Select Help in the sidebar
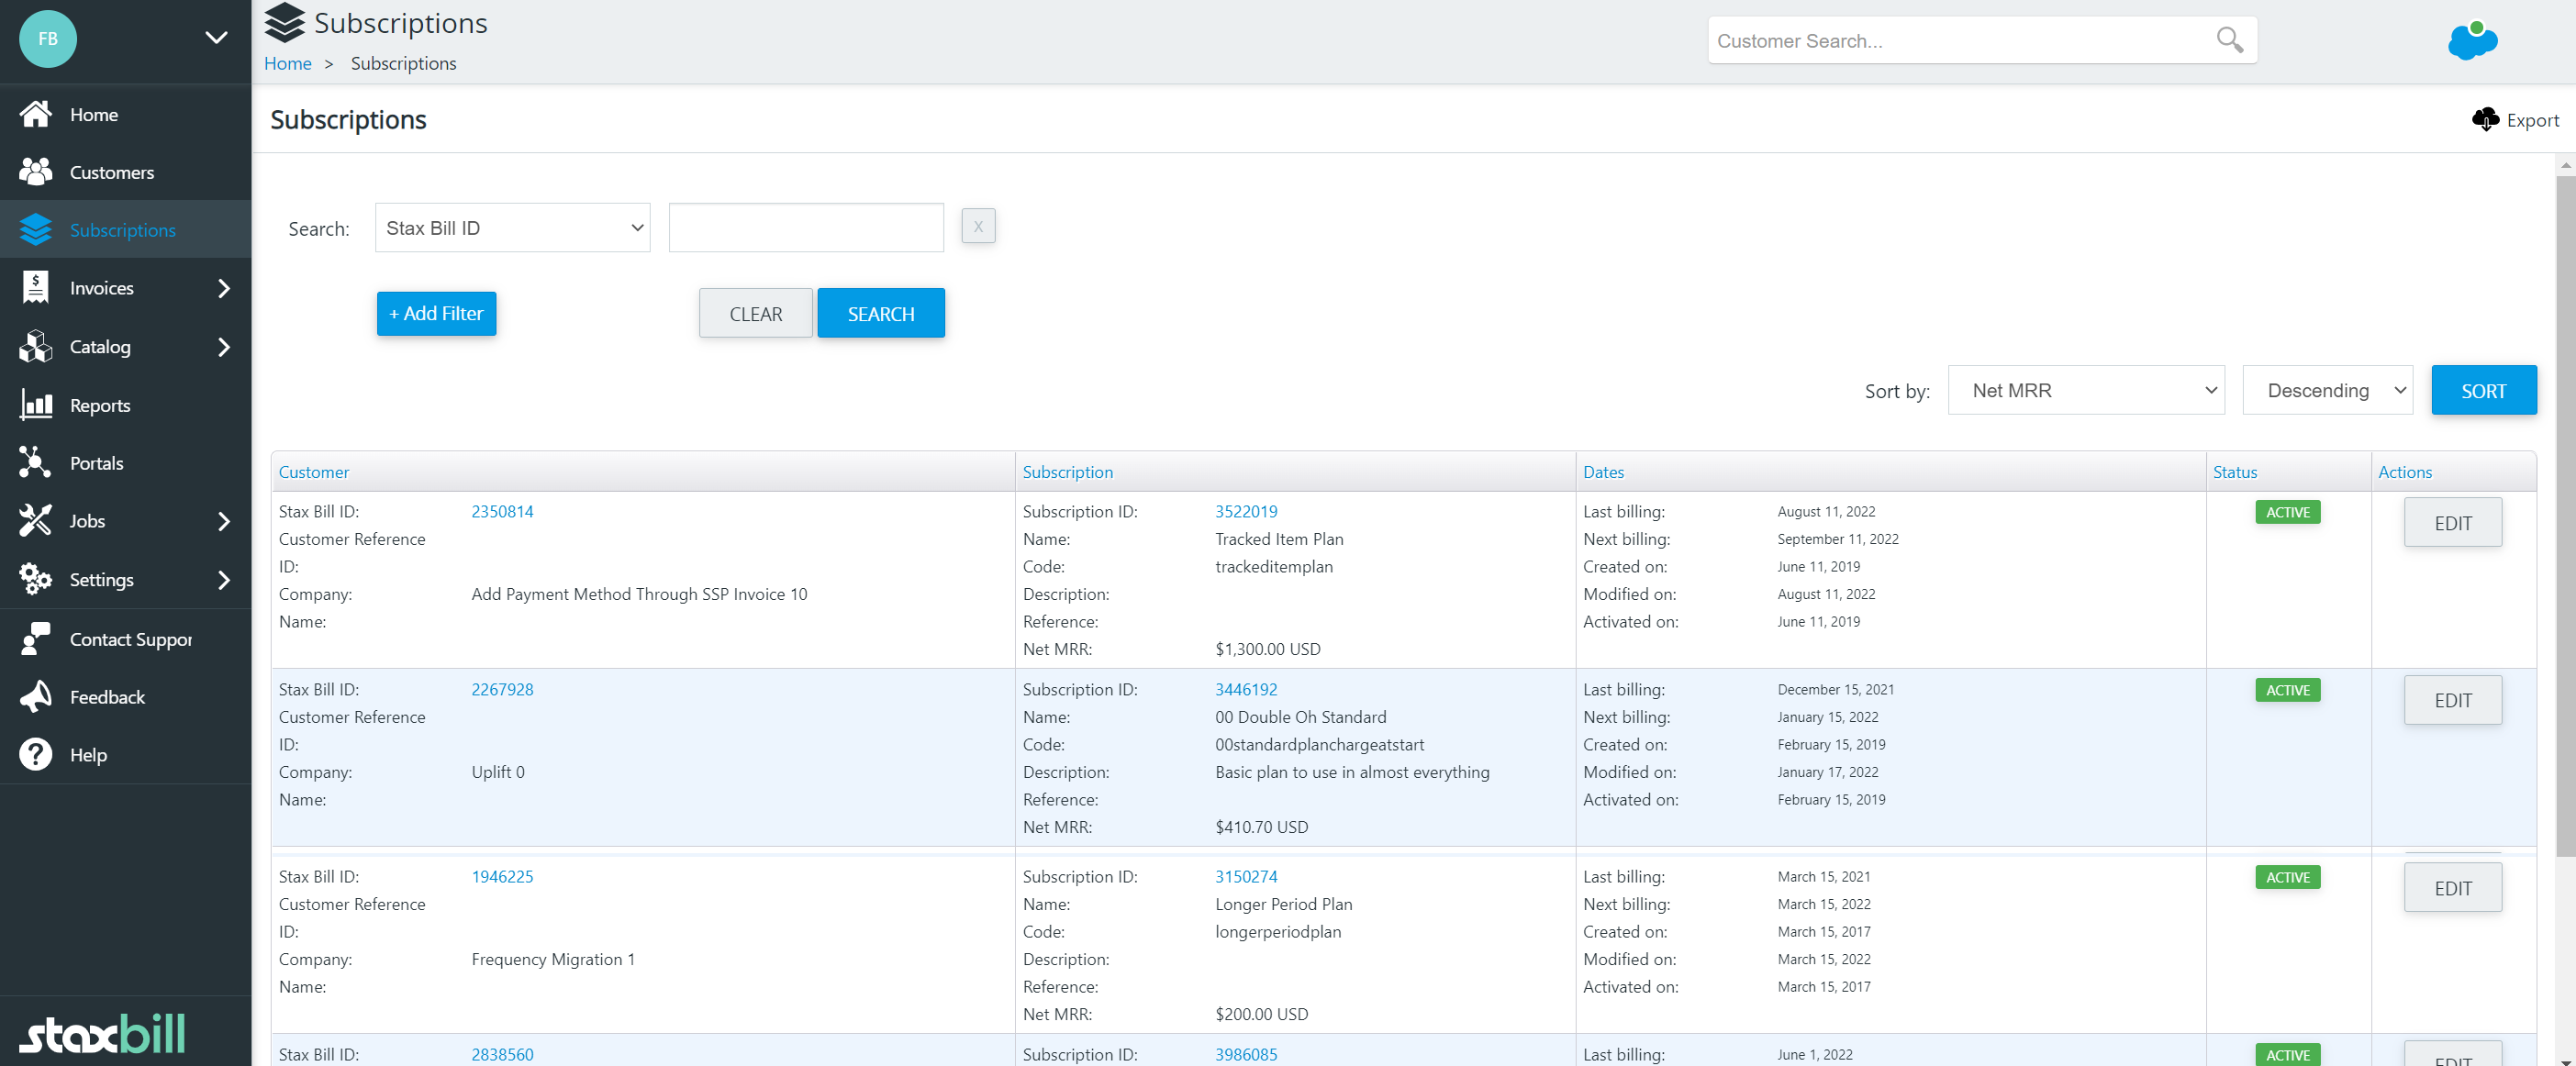 click(126, 755)
